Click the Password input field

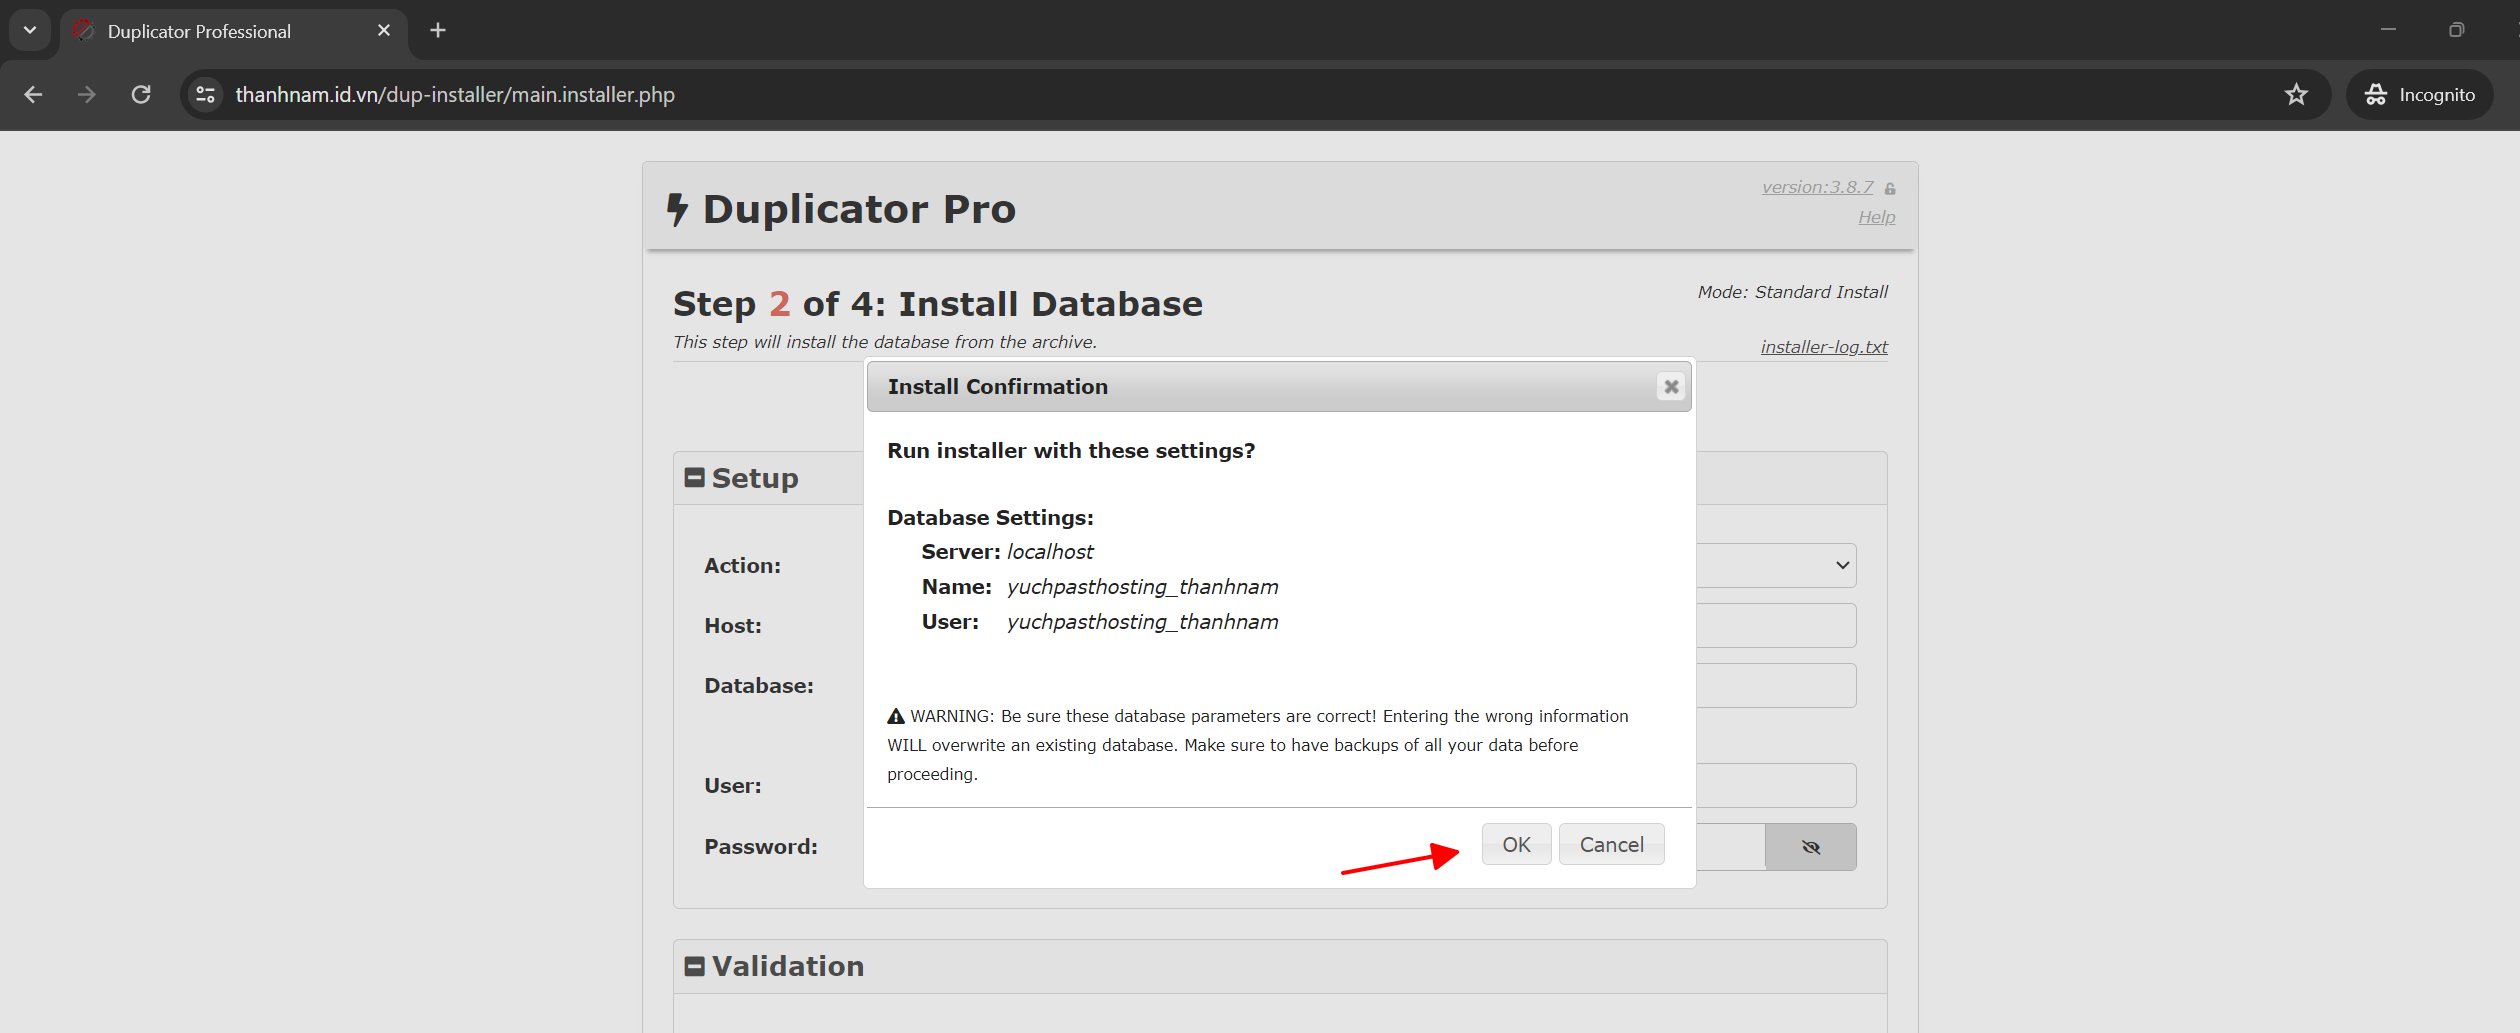click(x=1730, y=847)
